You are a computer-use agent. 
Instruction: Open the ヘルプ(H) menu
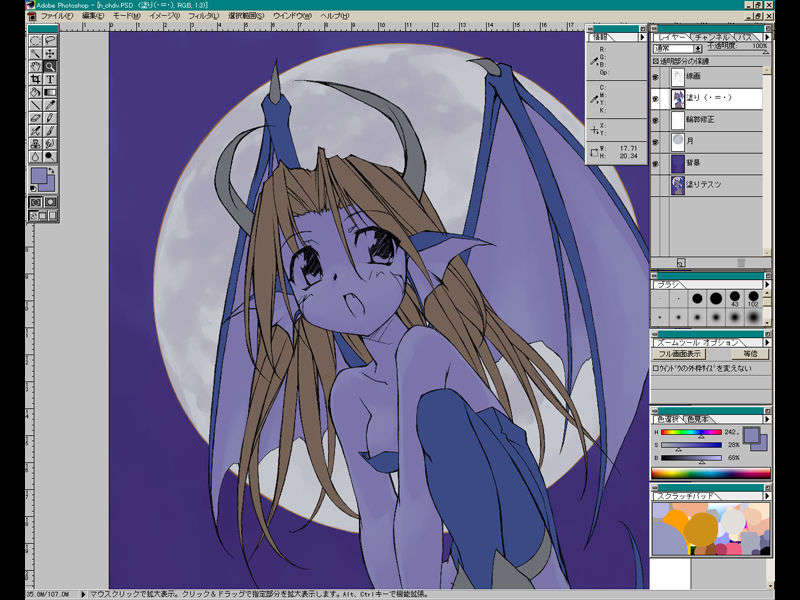335,16
